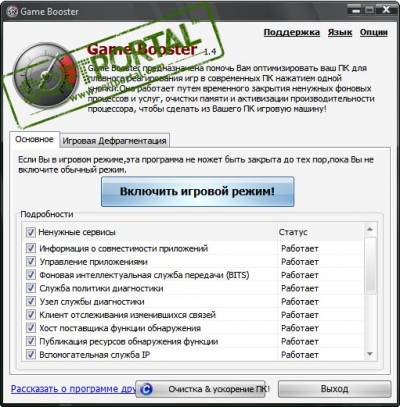Click Включить игровой режим! button
Image resolution: width=400 pixels, height=407 pixels.
(x=197, y=192)
